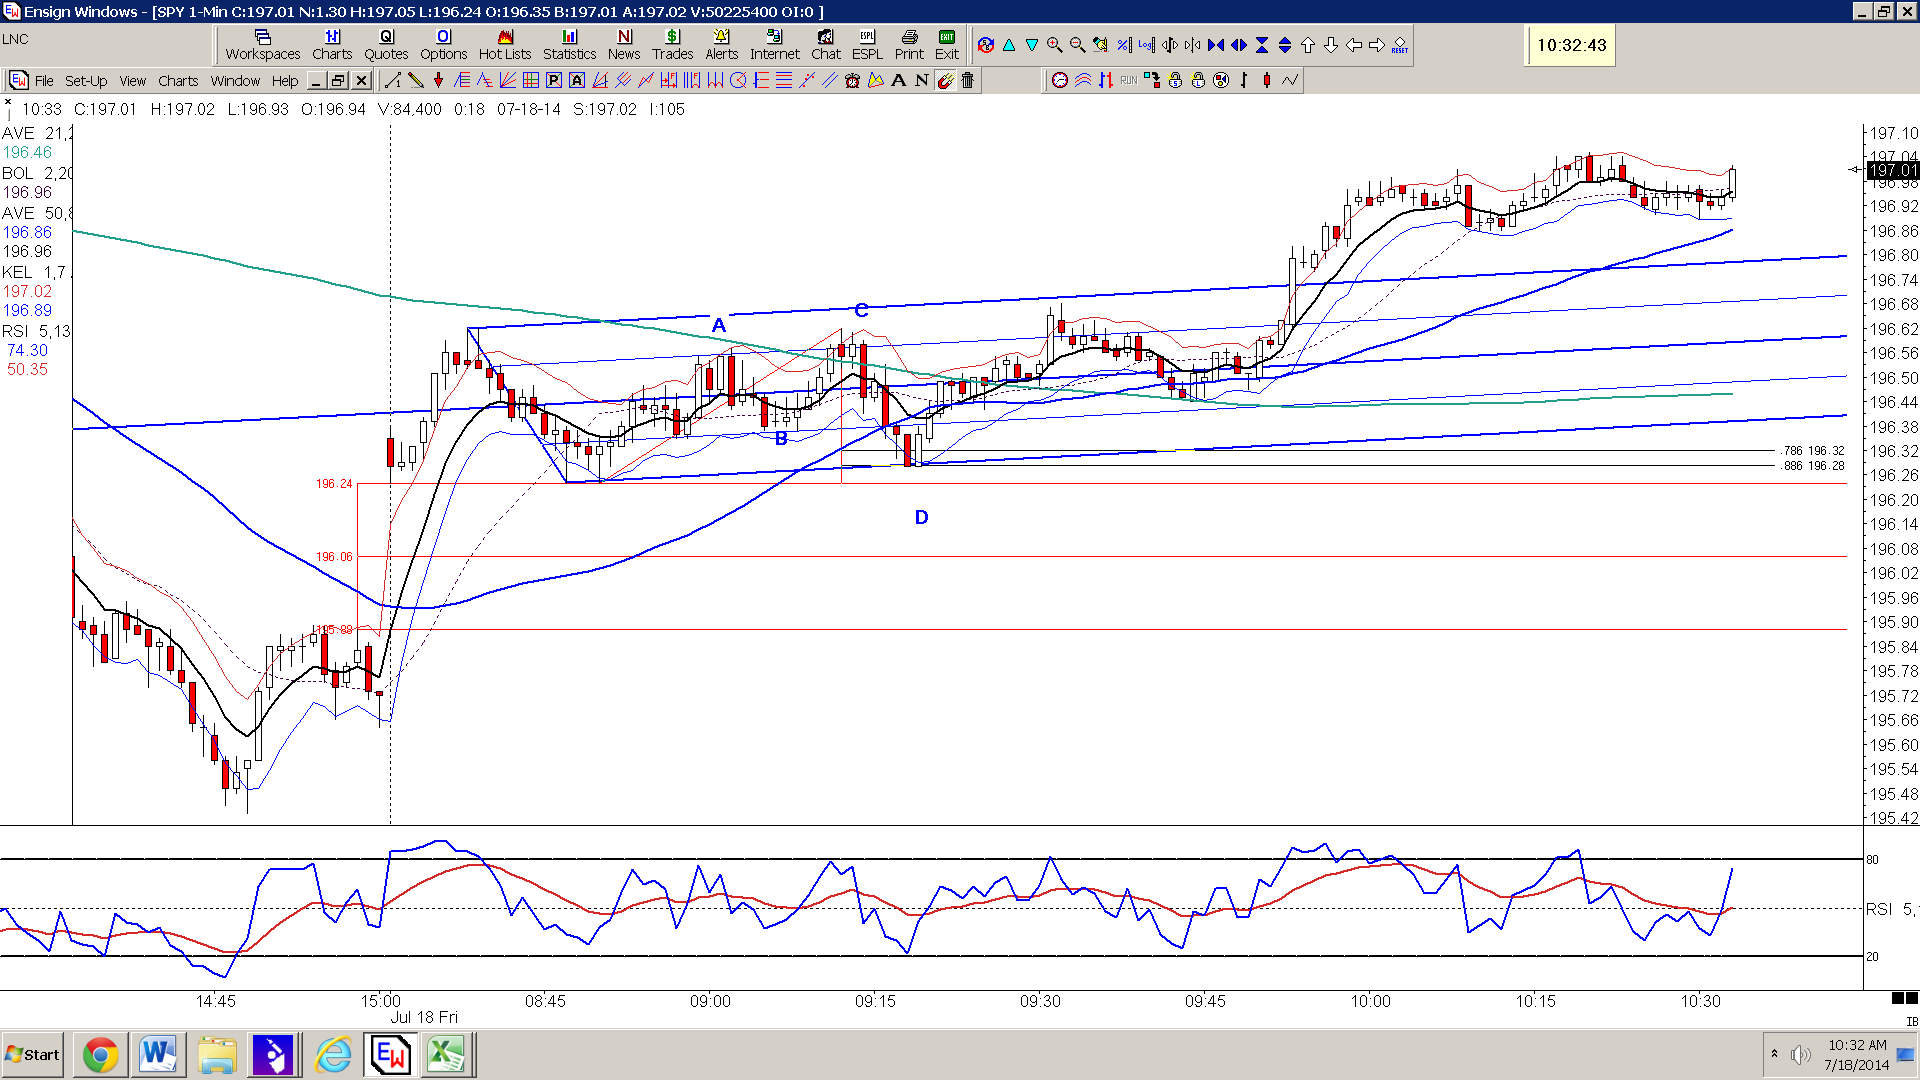This screenshot has height=1080, width=1920.
Task: Select the bold A text tool
Action: tap(898, 80)
